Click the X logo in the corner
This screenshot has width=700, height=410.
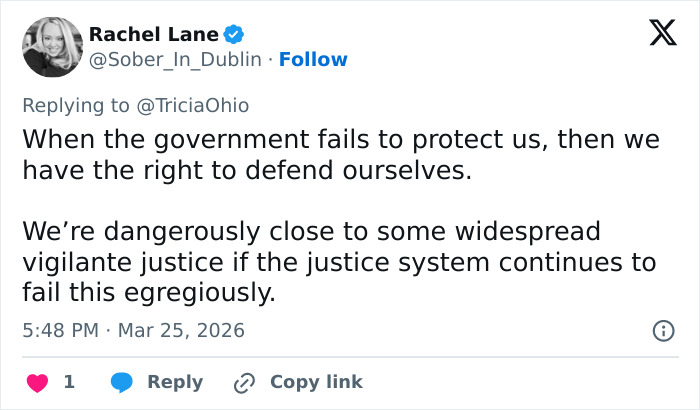coord(662,34)
